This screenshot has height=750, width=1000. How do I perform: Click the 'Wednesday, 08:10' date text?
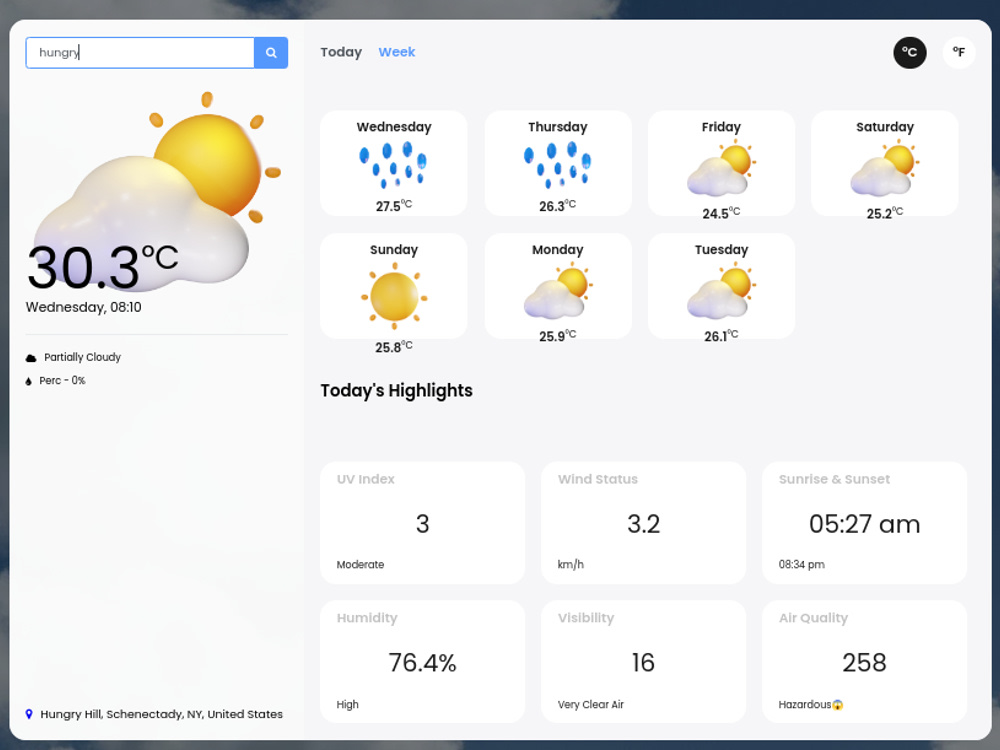(x=84, y=307)
